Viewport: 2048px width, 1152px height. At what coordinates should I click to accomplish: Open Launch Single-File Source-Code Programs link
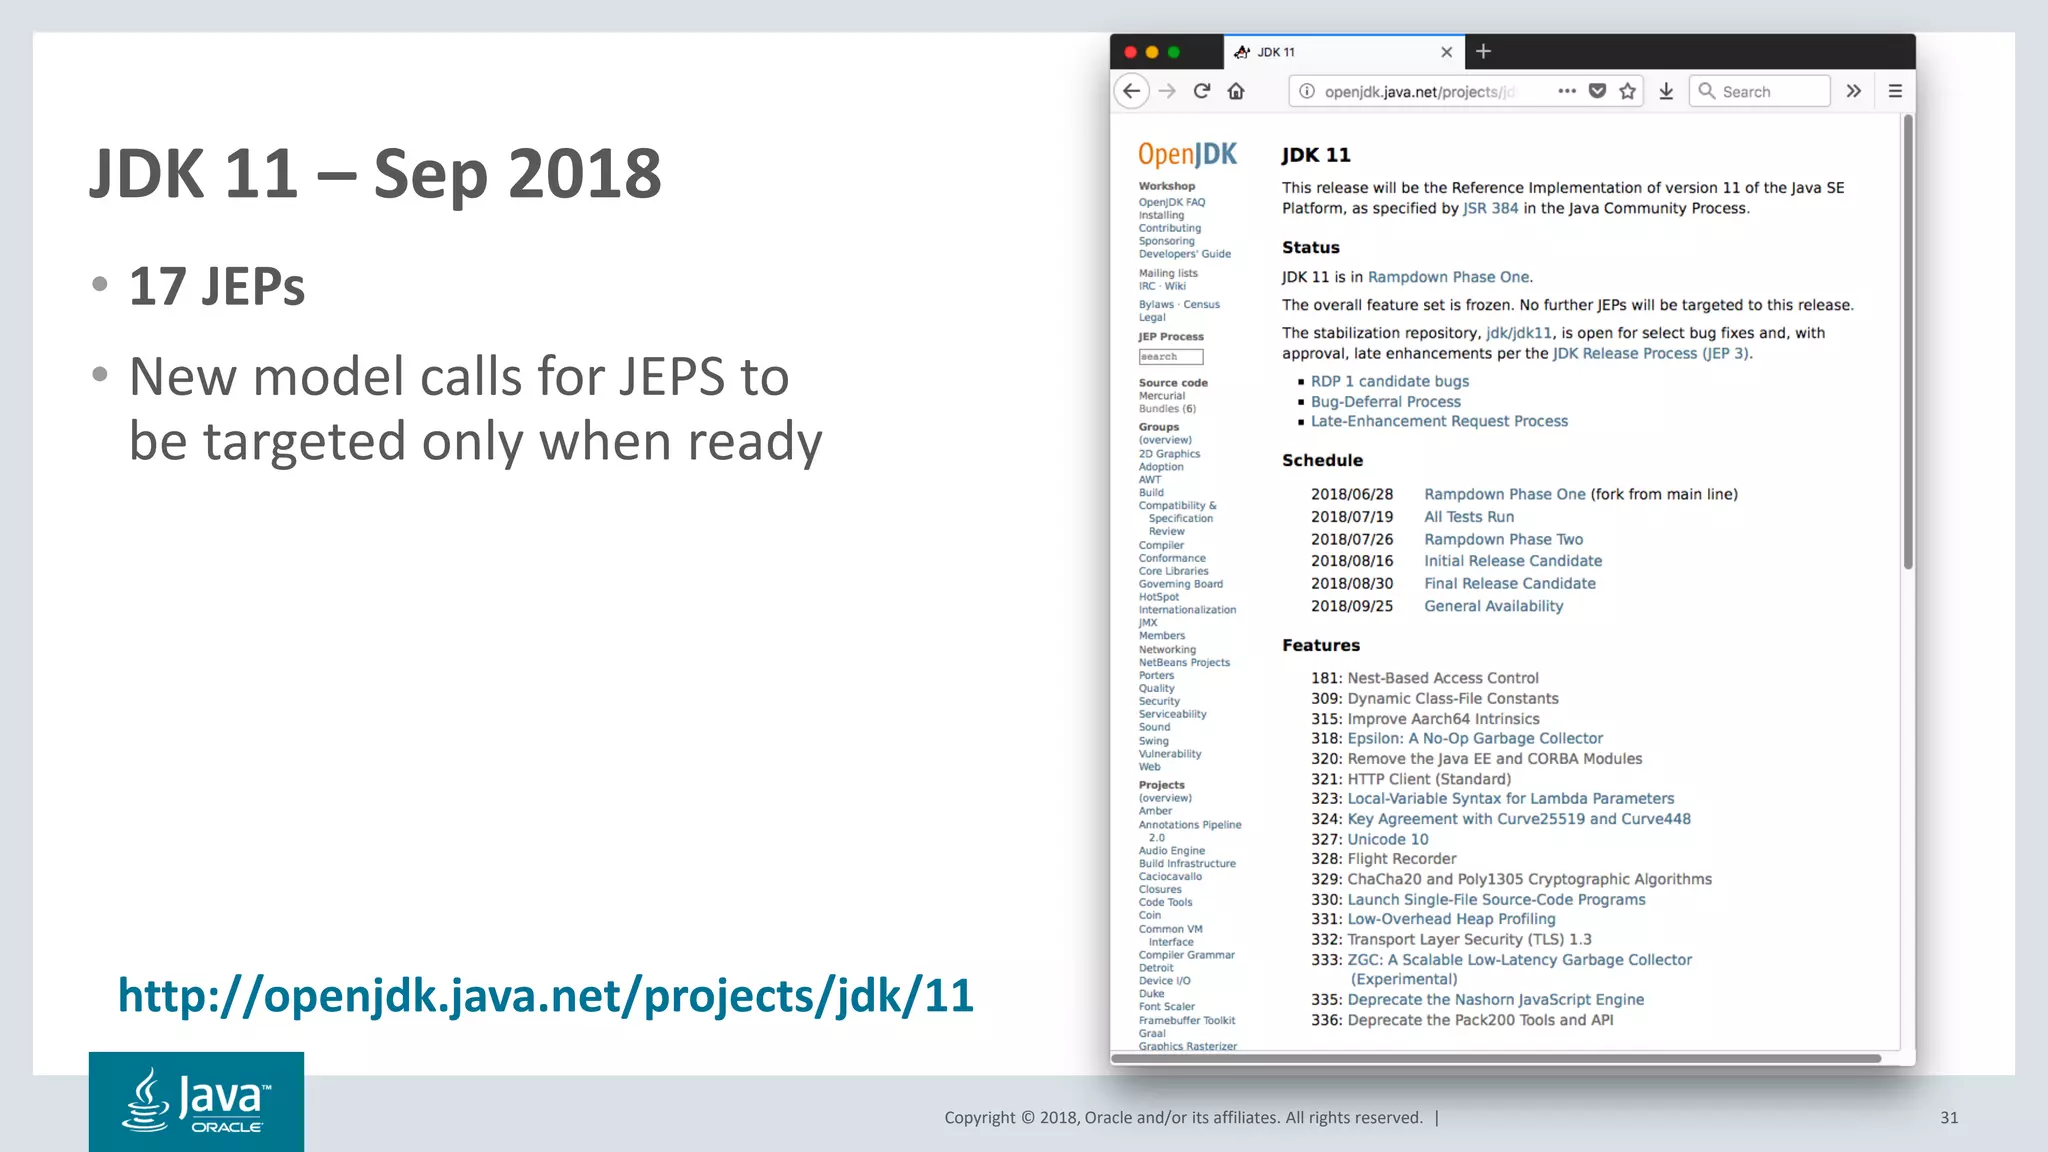pos(1496,899)
